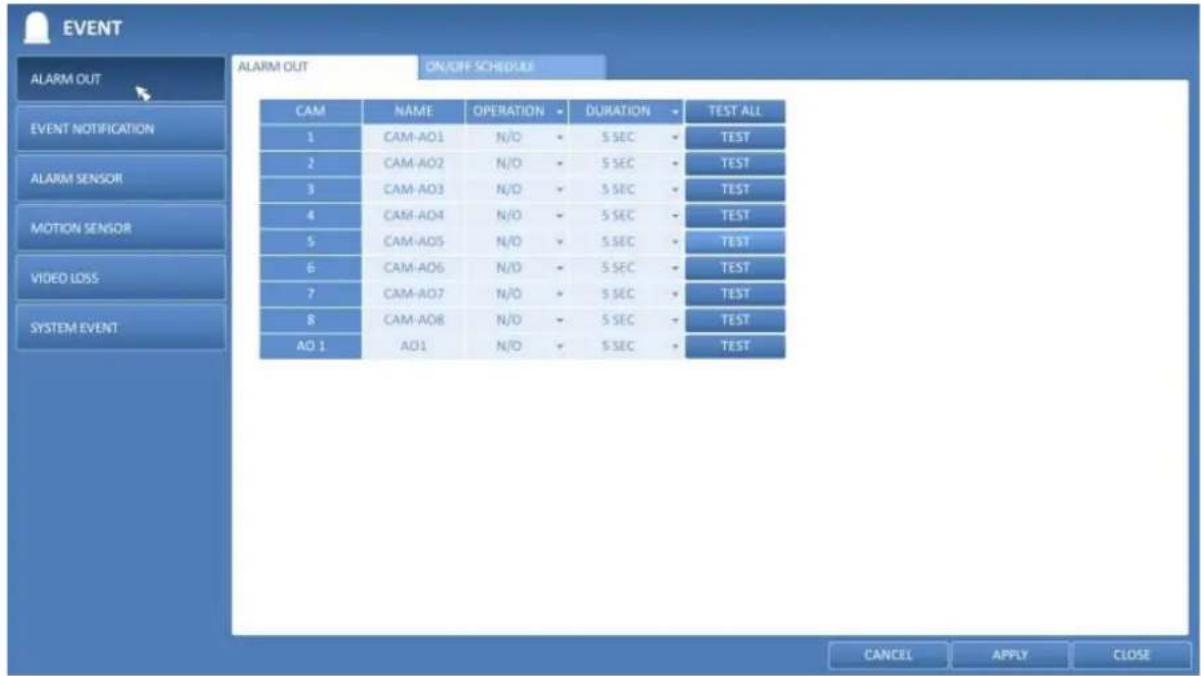Select camera number 1 cell

(x=310, y=137)
